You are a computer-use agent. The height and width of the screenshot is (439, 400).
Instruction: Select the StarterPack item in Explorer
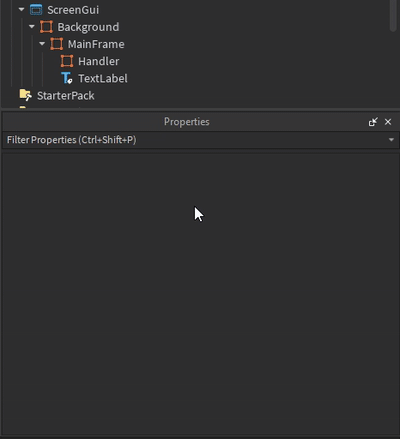pyautogui.click(x=66, y=96)
